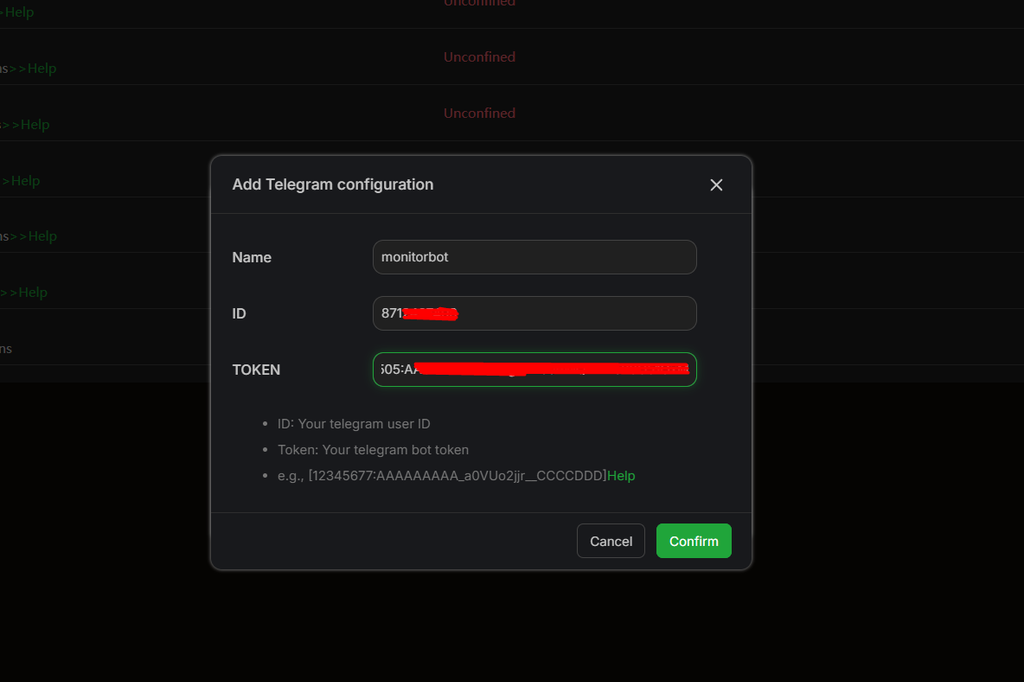Close the Add Telegram configuration dialog
Viewport: 1024px width, 682px height.
coord(716,185)
